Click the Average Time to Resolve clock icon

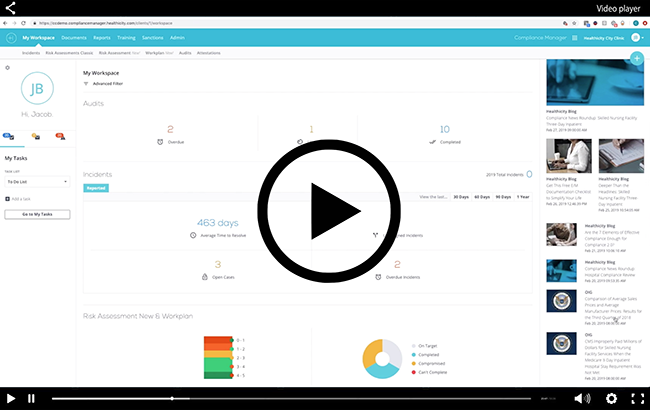(x=193, y=235)
